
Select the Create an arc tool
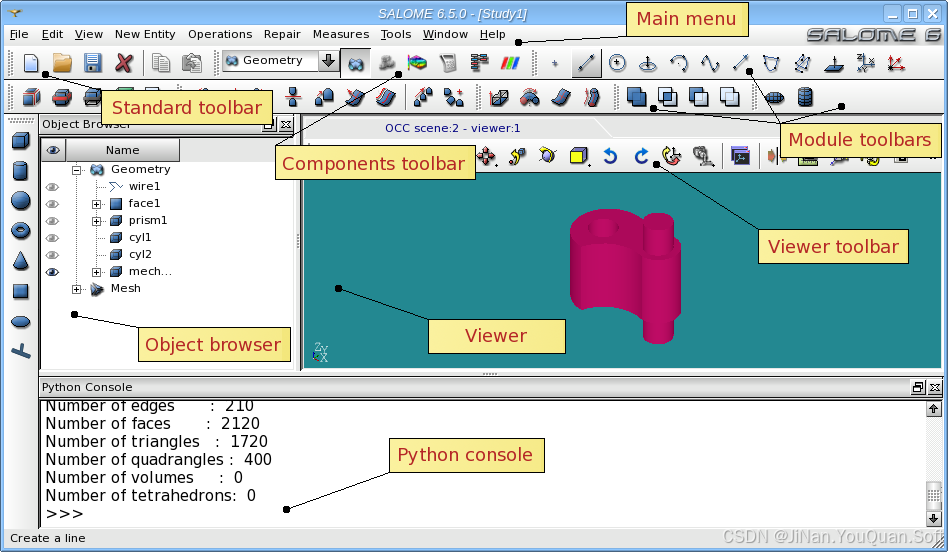680,63
